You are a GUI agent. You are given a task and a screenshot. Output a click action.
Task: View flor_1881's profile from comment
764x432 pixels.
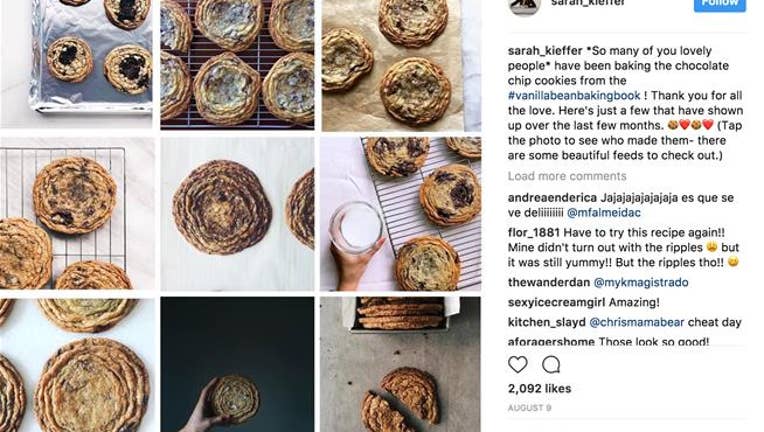pos(534,233)
